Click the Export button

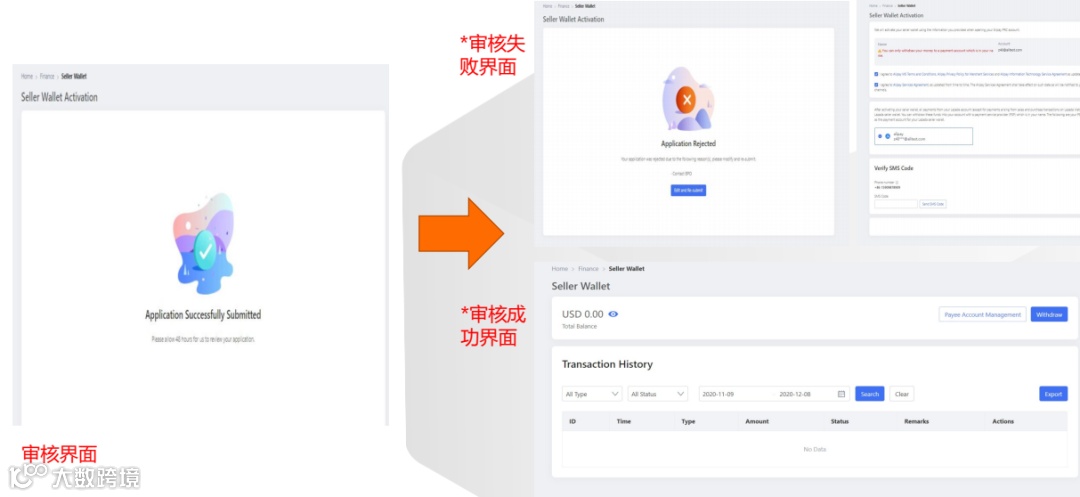(1053, 394)
